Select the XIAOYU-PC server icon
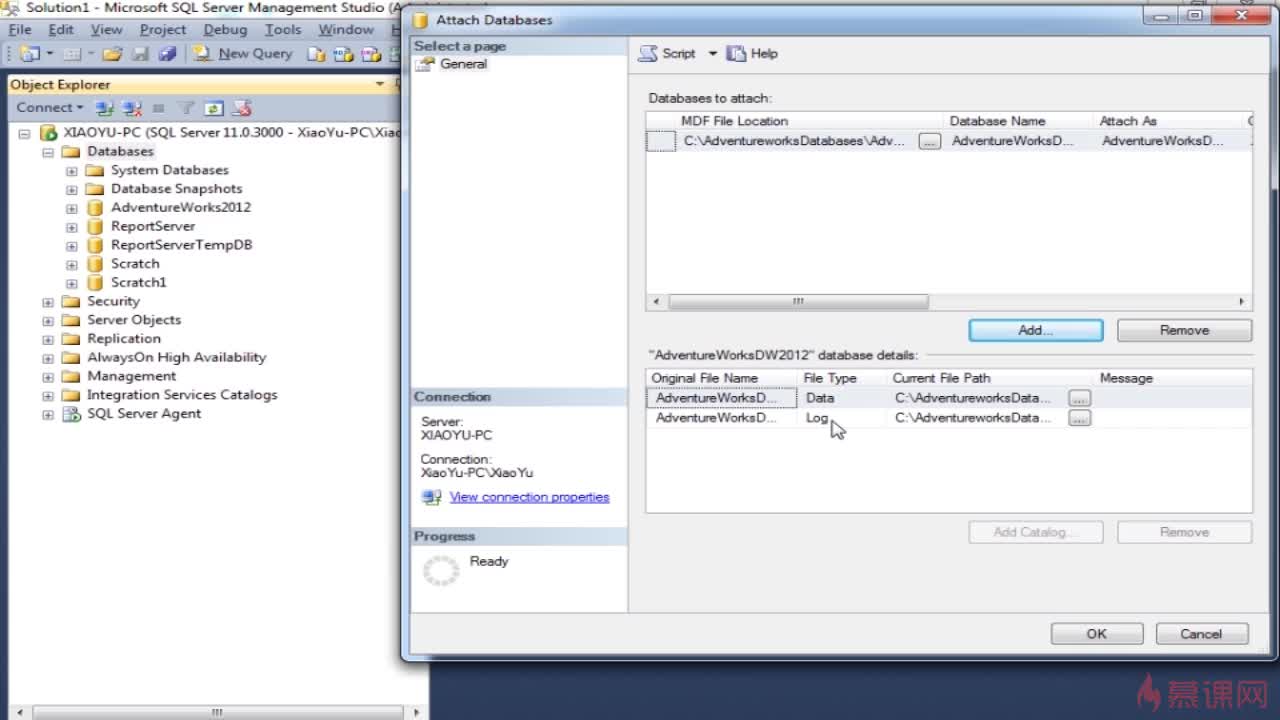This screenshot has width=1280, height=720. tap(48, 133)
